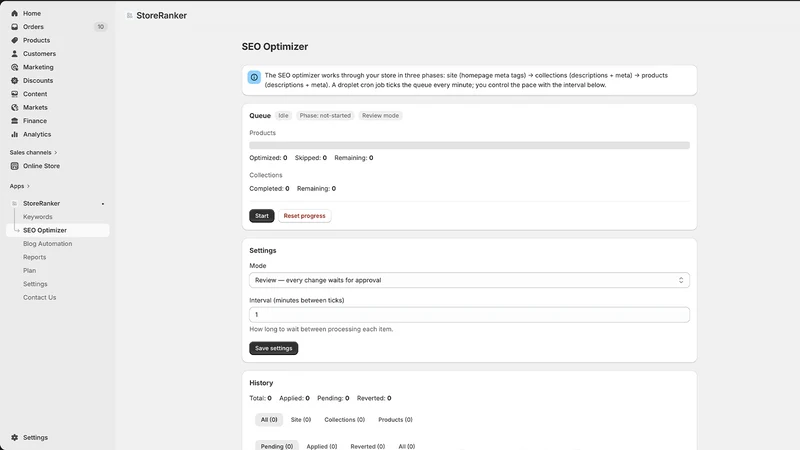Screen dimensions: 800x450
Task: Click the StoreRanker app icon in sidebar
Action: [x=14, y=203]
